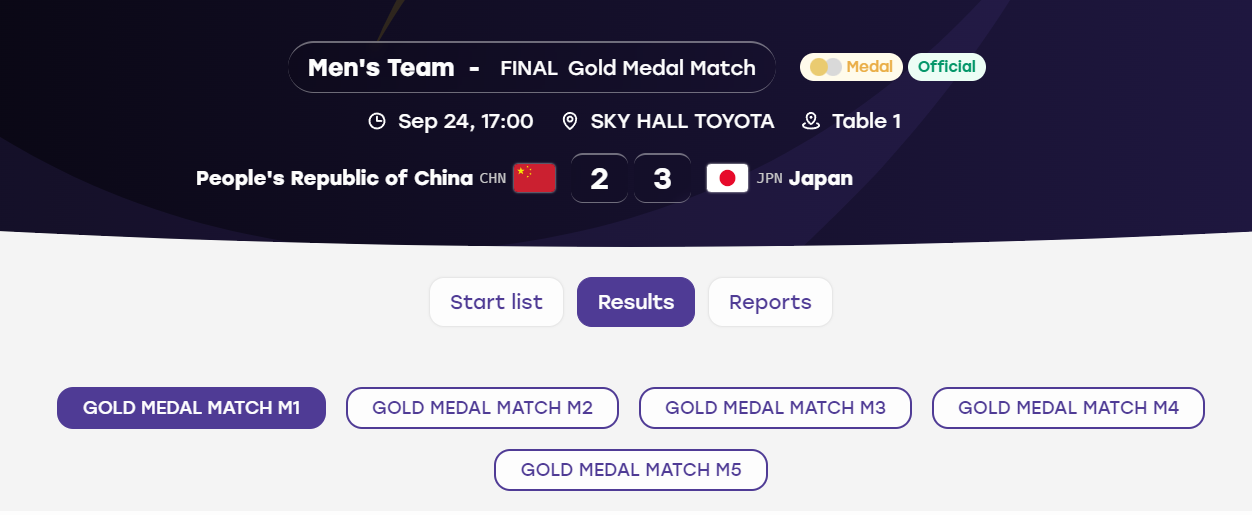This screenshot has height=515, width=1252.
Task: View GOLD MEDAL MATCH M3
Action: [775, 408]
